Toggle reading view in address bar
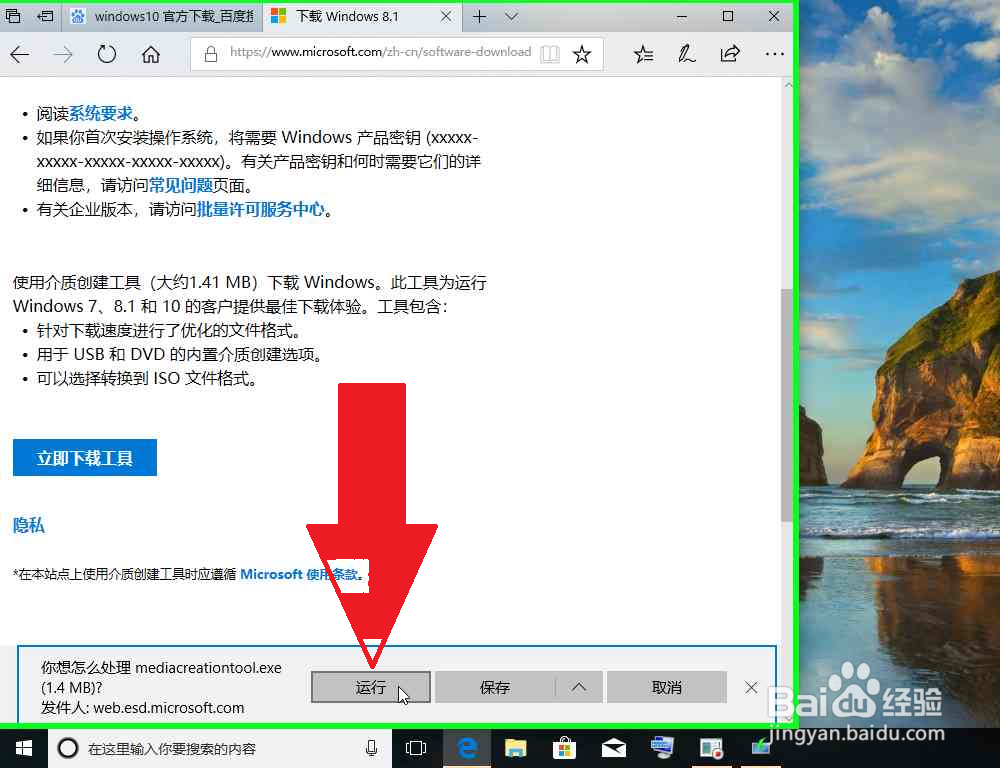This screenshot has width=1000, height=768. pyautogui.click(x=550, y=54)
